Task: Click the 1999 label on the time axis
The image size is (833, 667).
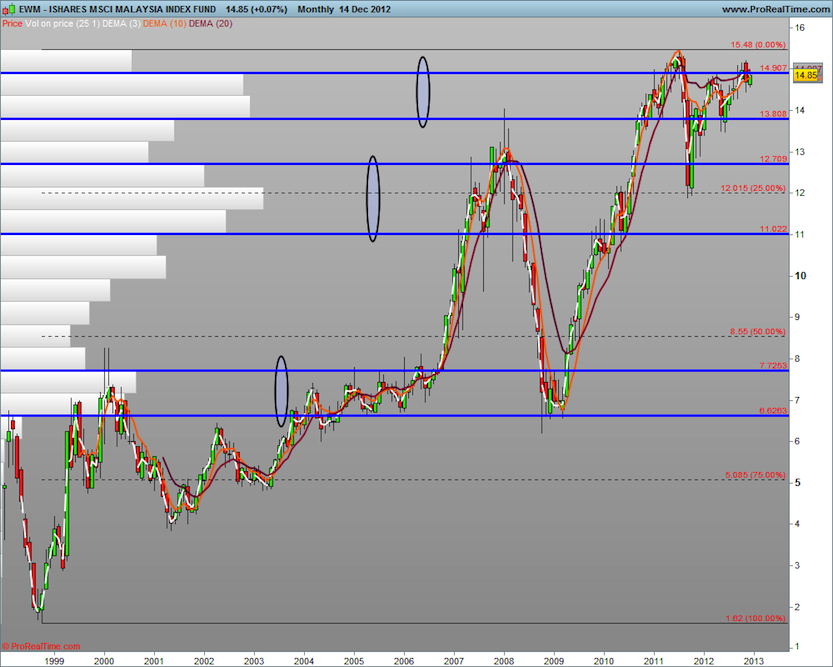Action: pyautogui.click(x=54, y=661)
